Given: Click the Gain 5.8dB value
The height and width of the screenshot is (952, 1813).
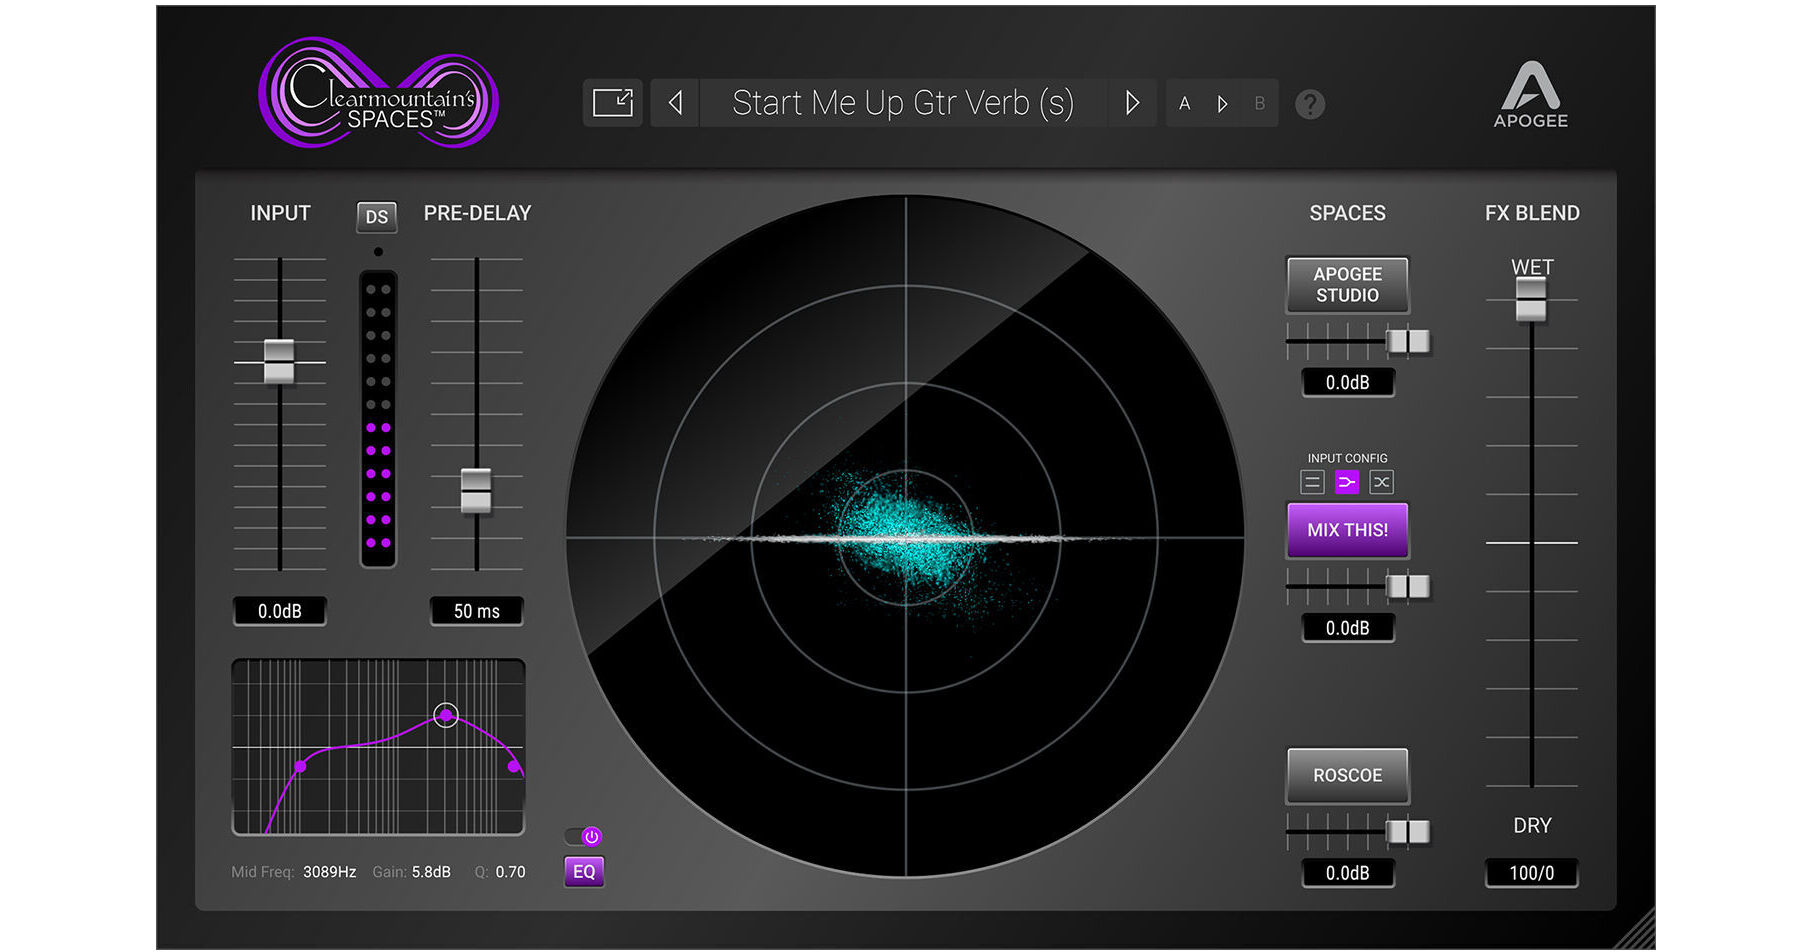Looking at the screenshot, I should point(431,872).
